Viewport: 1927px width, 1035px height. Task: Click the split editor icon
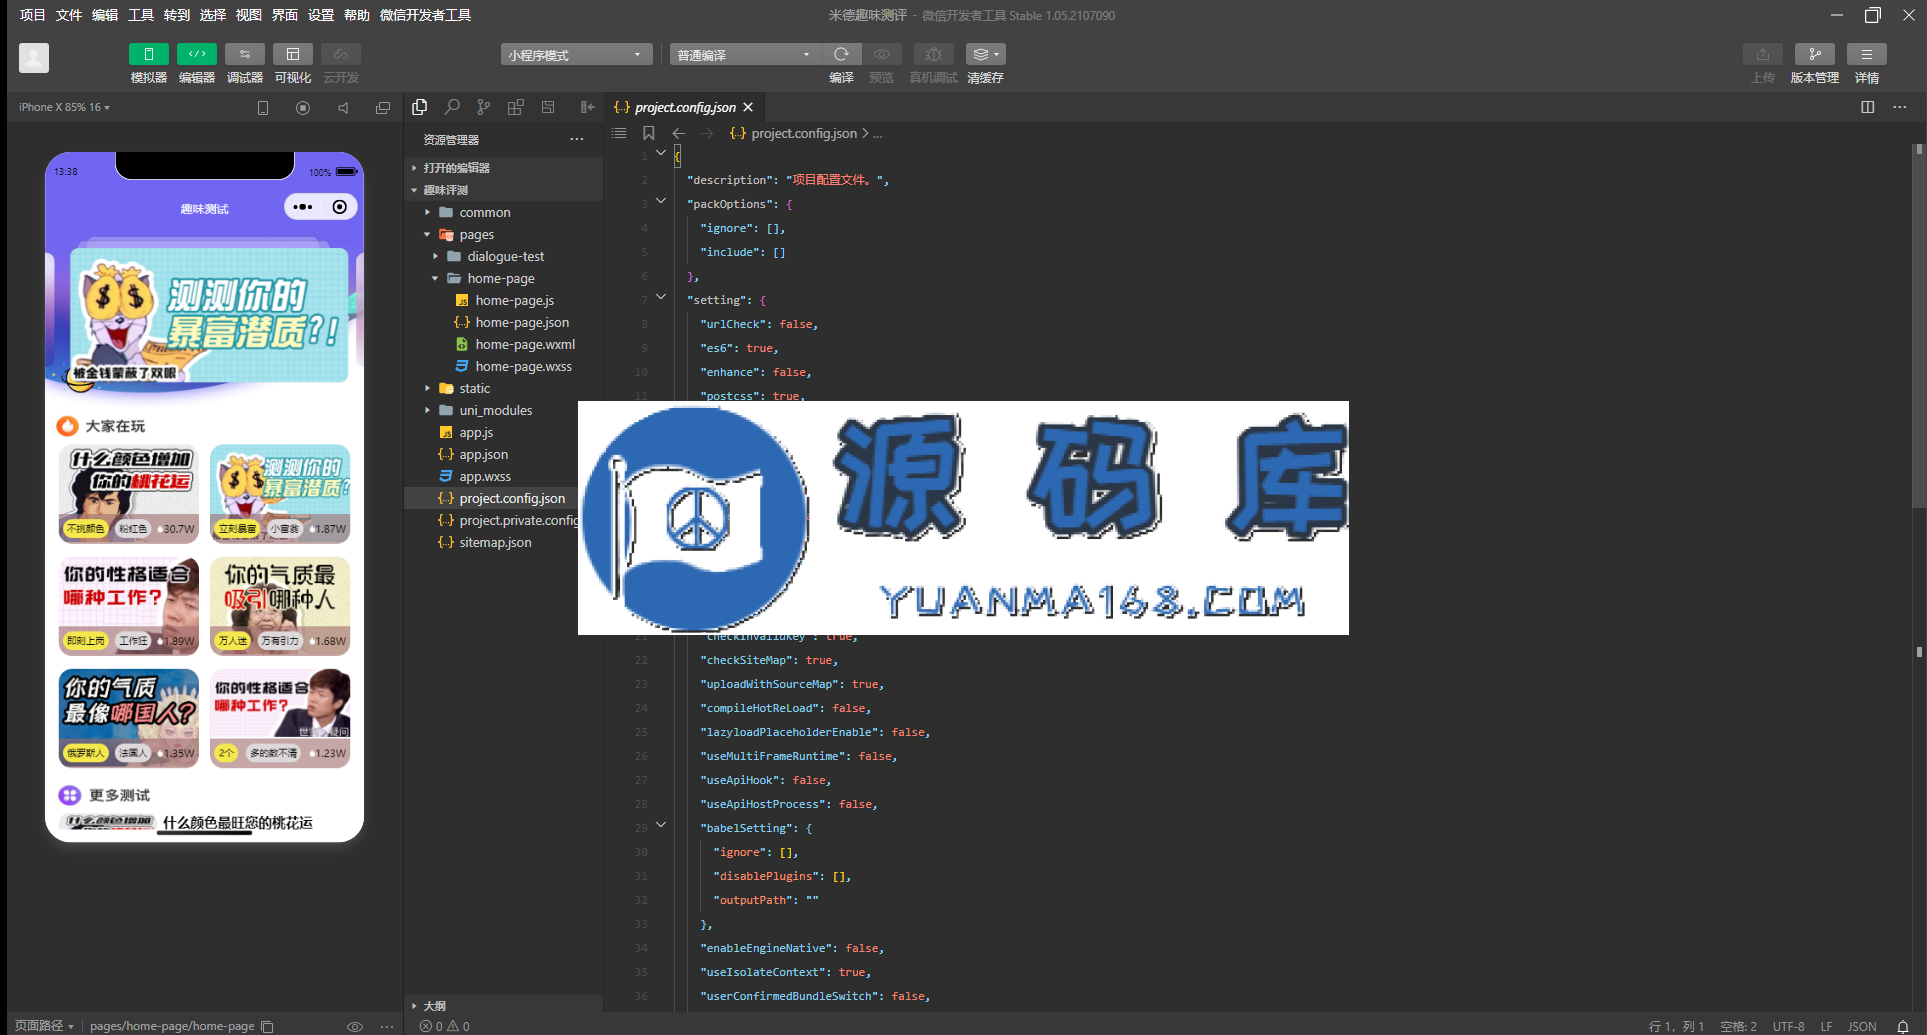click(1867, 107)
